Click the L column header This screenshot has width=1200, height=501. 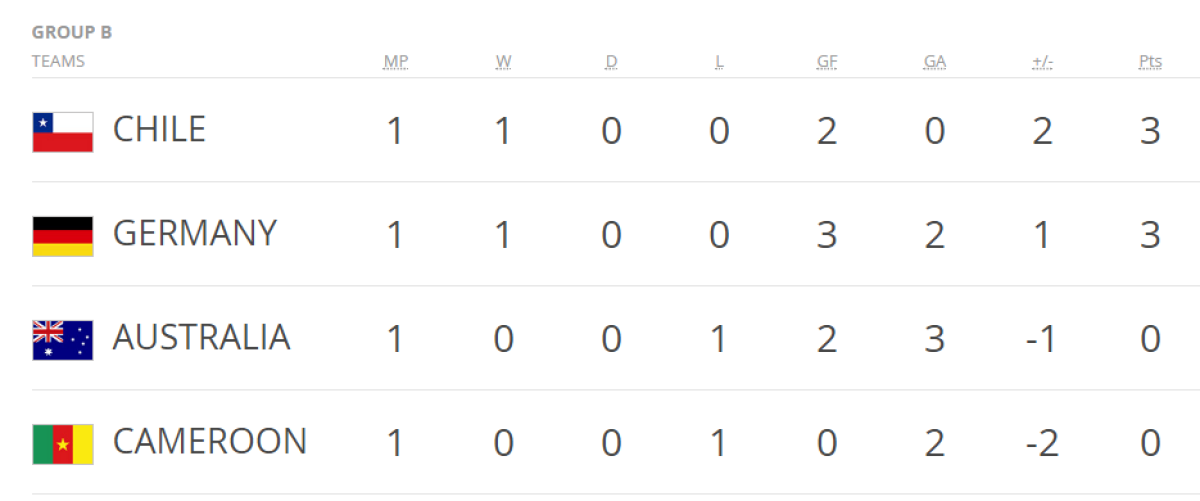click(719, 62)
